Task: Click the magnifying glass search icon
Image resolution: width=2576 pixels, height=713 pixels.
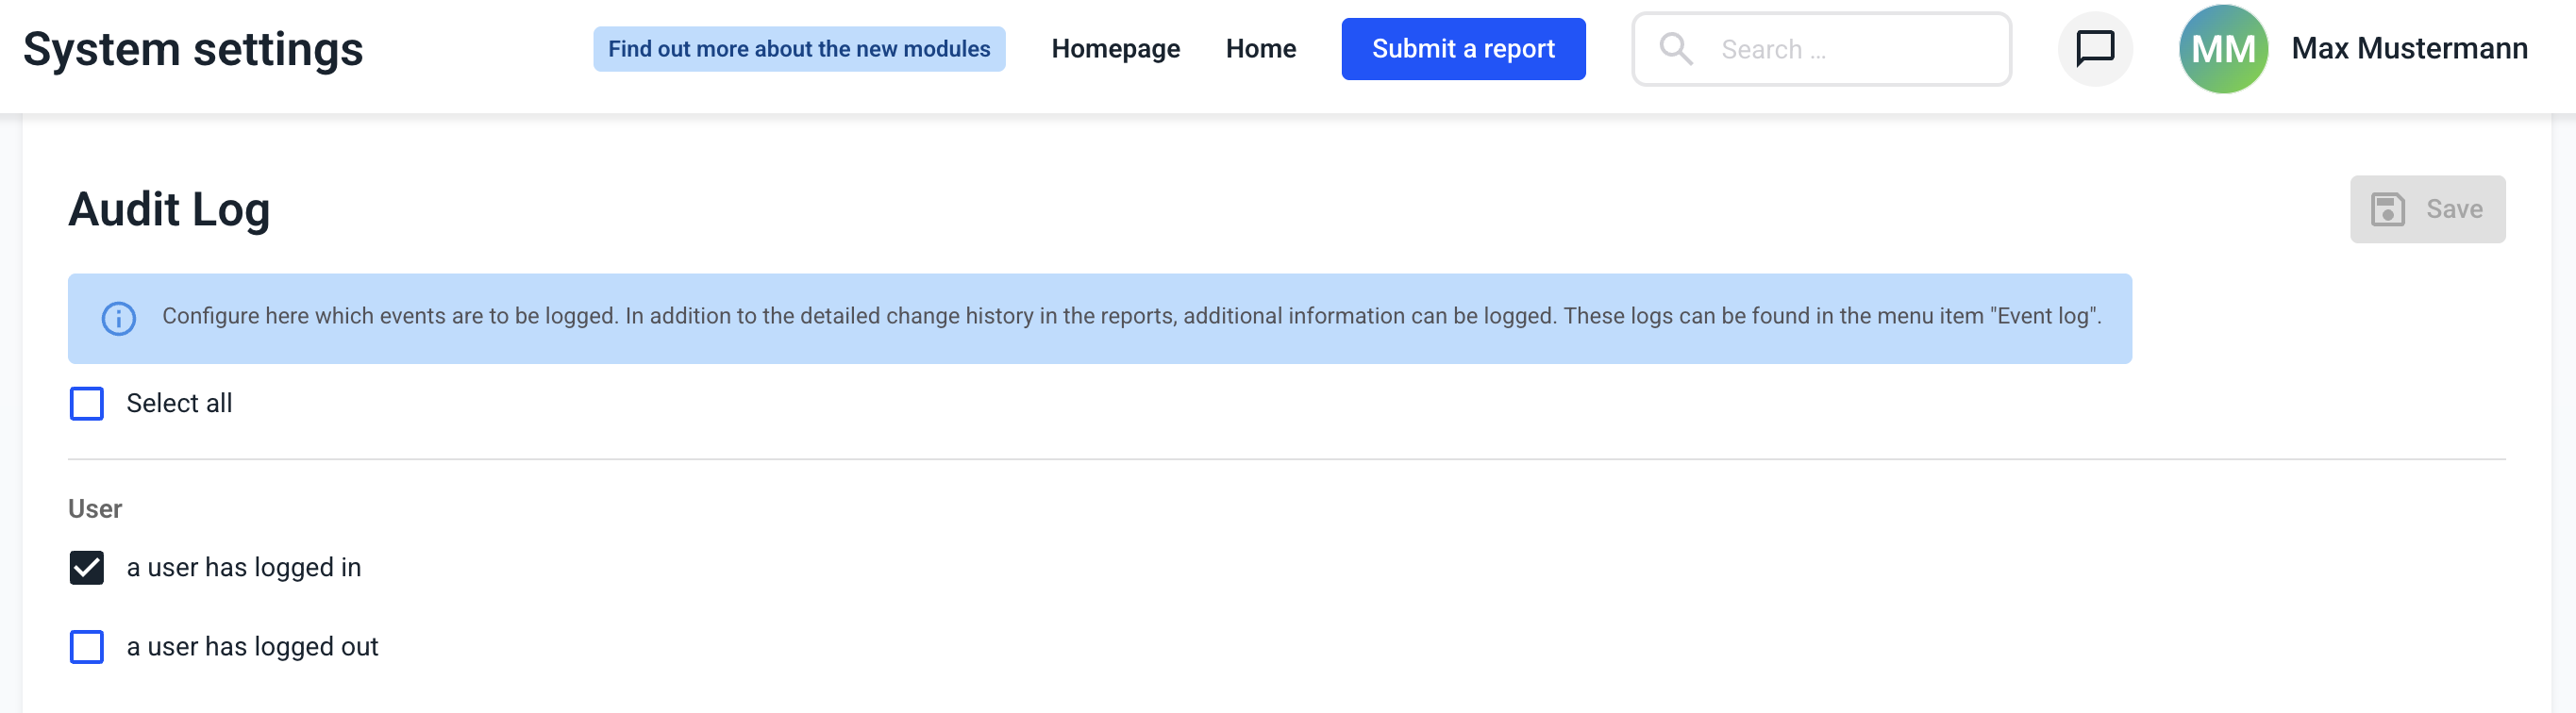Action: tap(1675, 49)
